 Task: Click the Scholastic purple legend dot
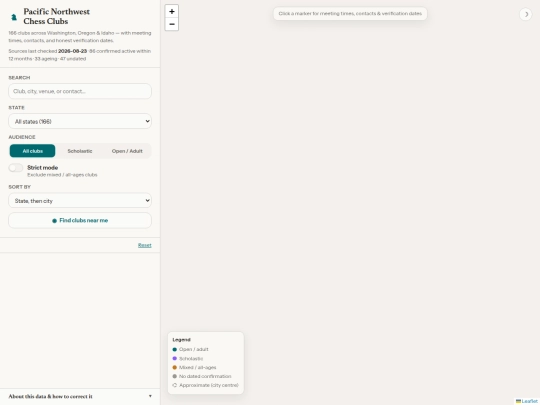click(x=175, y=359)
